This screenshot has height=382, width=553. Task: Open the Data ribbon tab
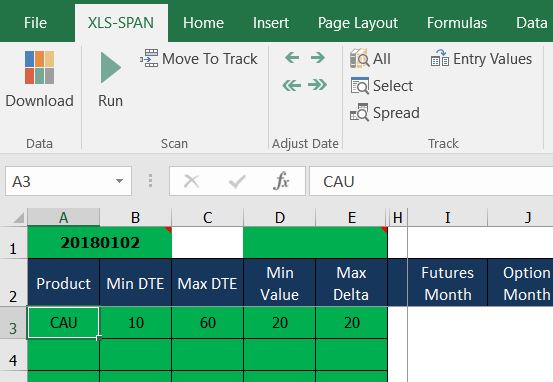point(531,23)
